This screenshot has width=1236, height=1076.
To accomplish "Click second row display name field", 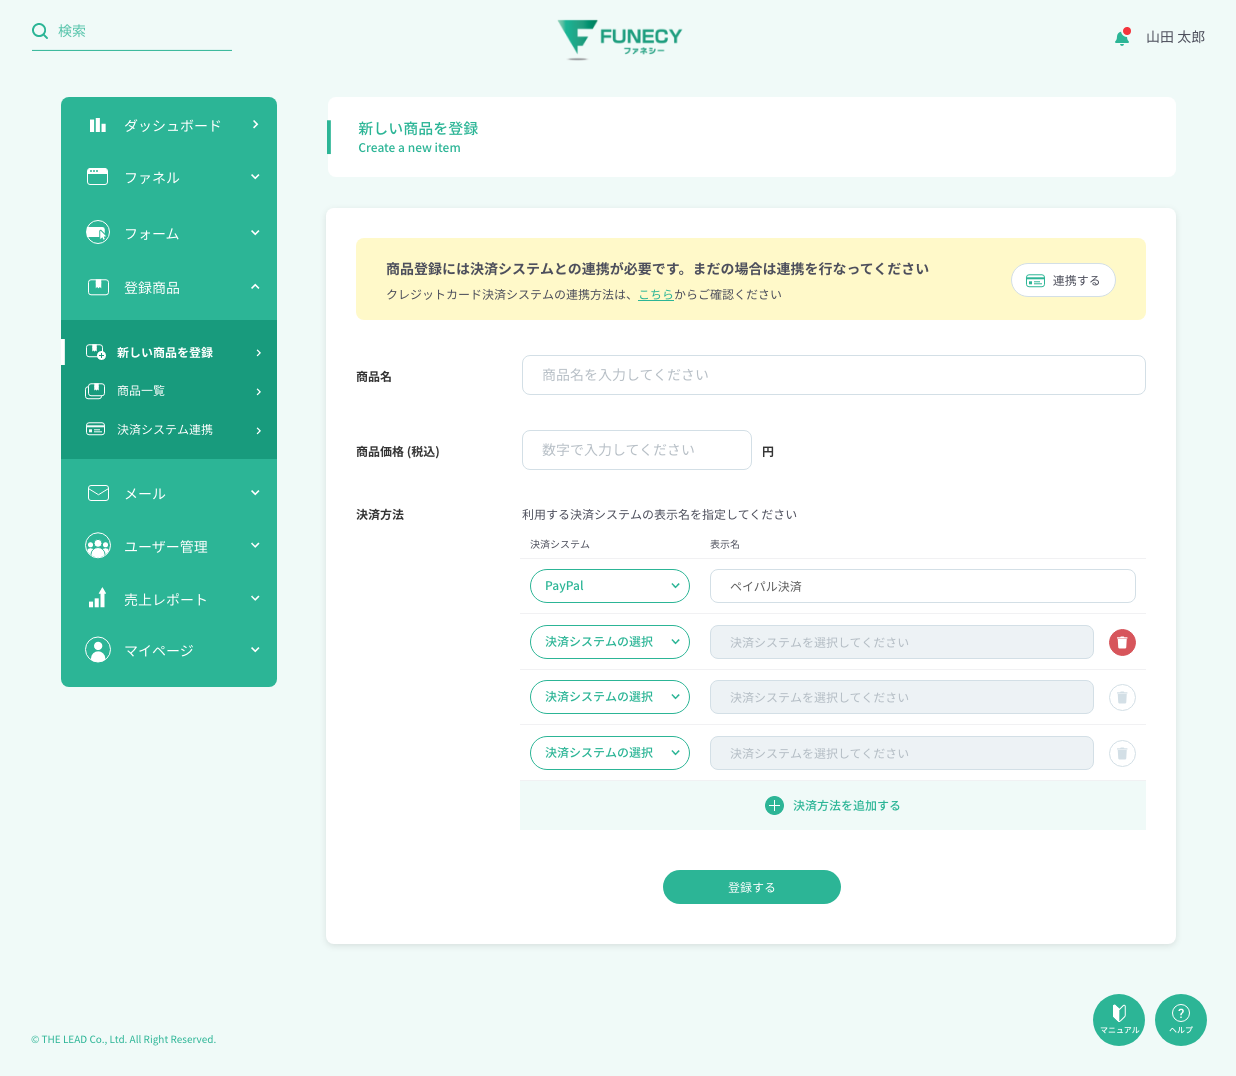I will pyautogui.click(x=902, y=642).
